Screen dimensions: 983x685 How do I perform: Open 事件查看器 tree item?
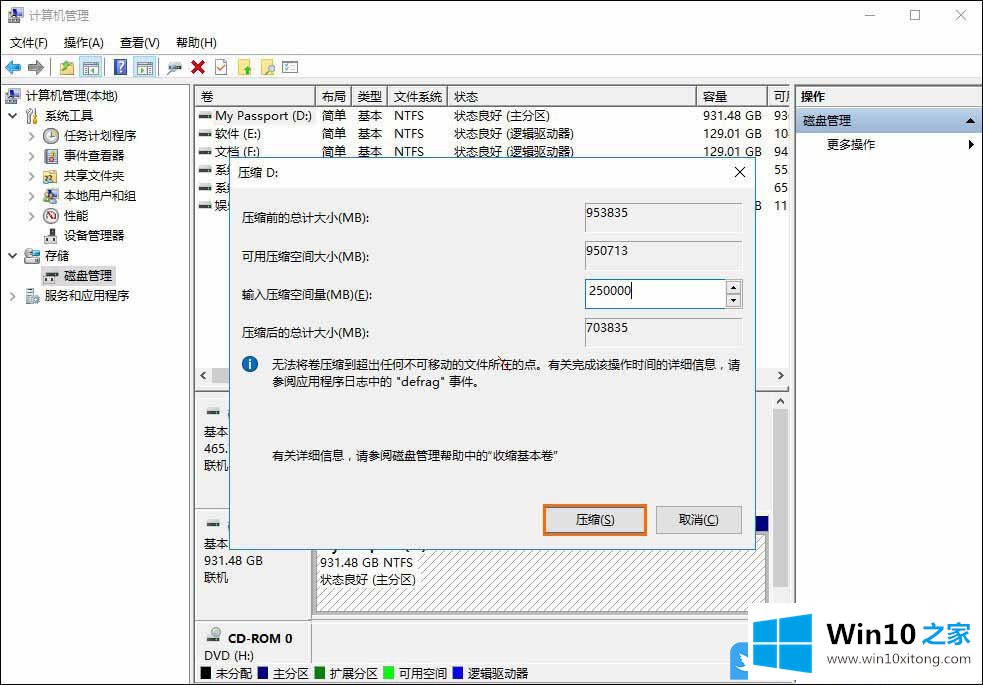(x=93, y=155)
